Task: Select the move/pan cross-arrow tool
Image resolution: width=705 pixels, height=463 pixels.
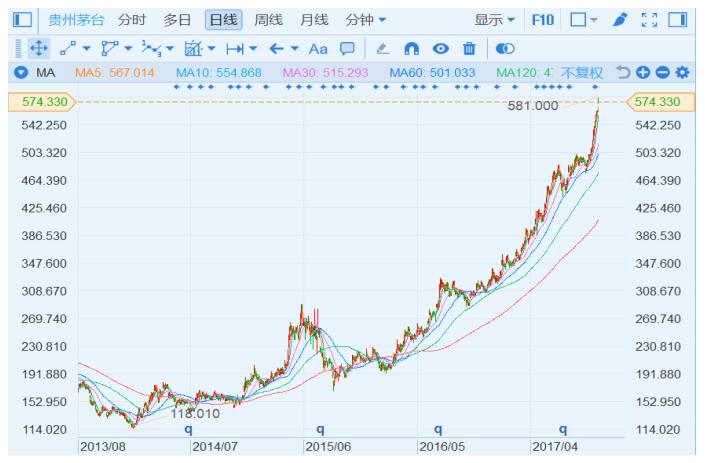Action: click(39, 49)
